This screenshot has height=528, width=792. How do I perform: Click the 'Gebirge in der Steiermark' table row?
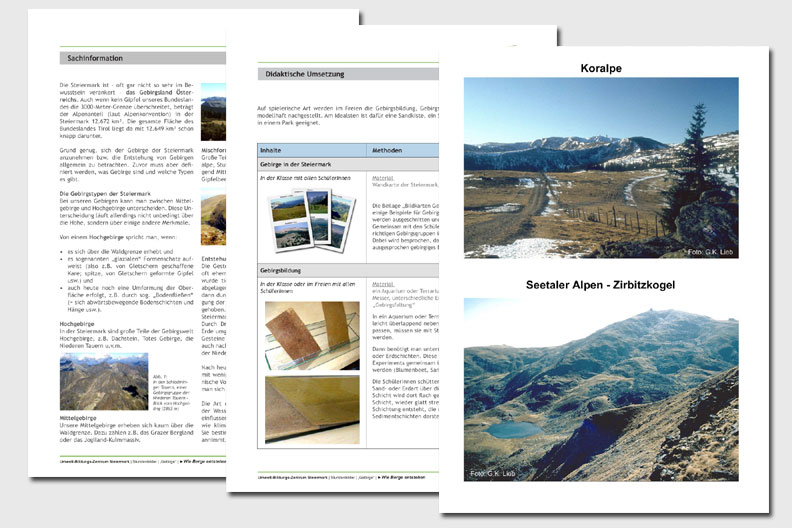coord(348,164)
